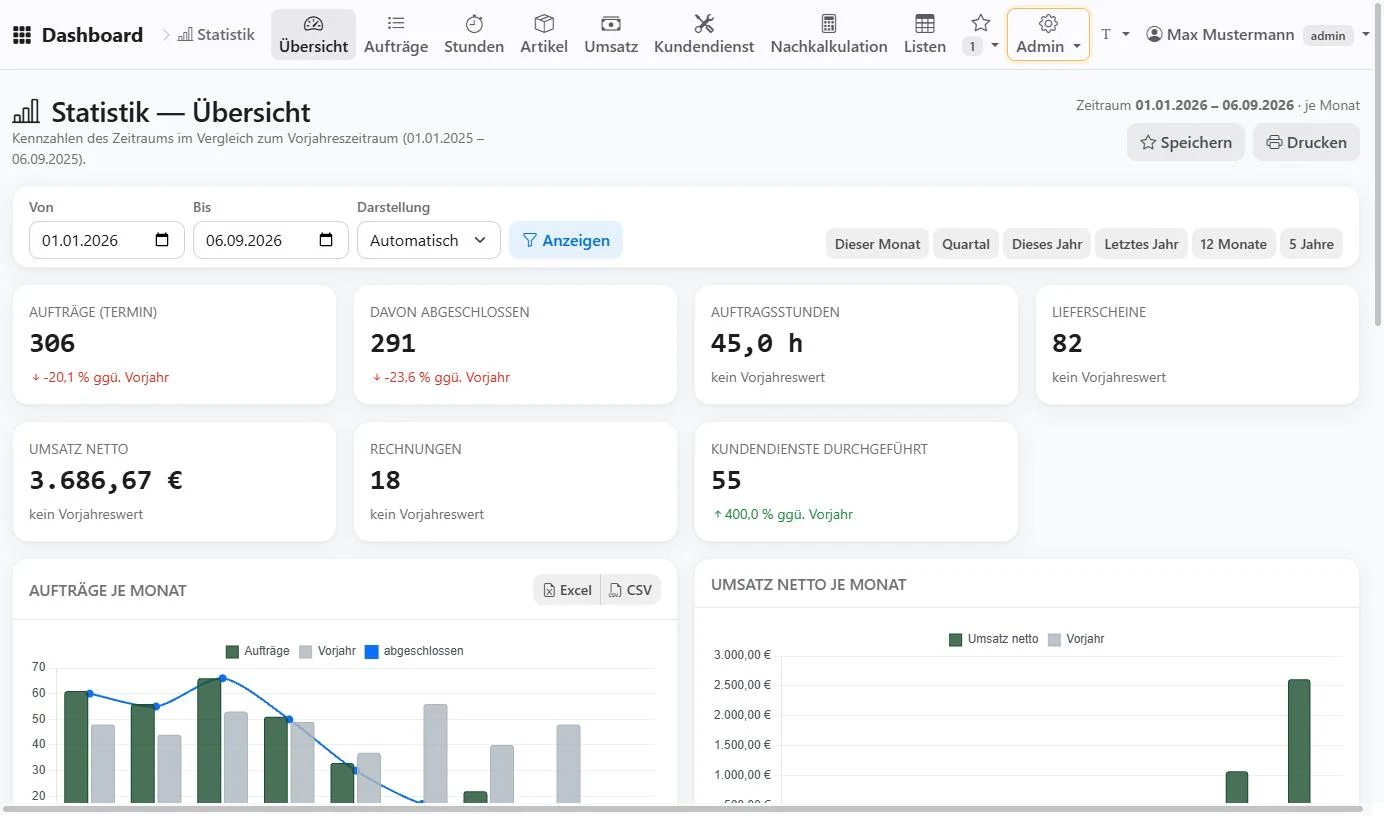Click the Aufträge (Termin) value 306
Screen dimensions: 1384x815
[x=52, y=344]
